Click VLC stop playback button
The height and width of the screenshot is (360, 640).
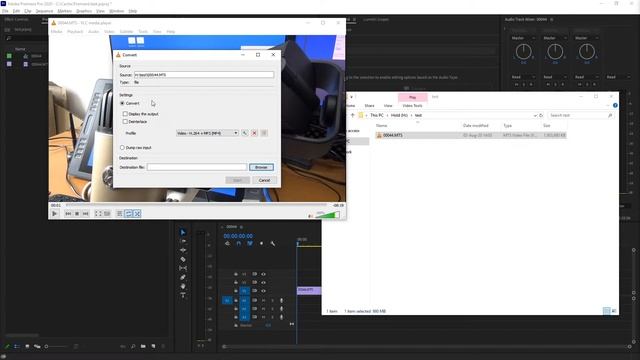point(77,213)
